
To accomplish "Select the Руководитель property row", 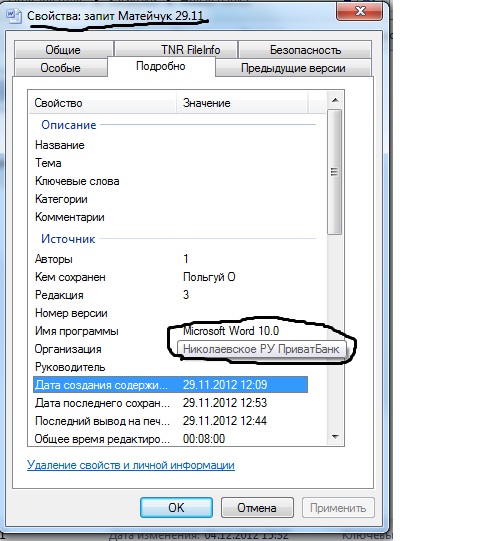I will [x=170, y=367].
